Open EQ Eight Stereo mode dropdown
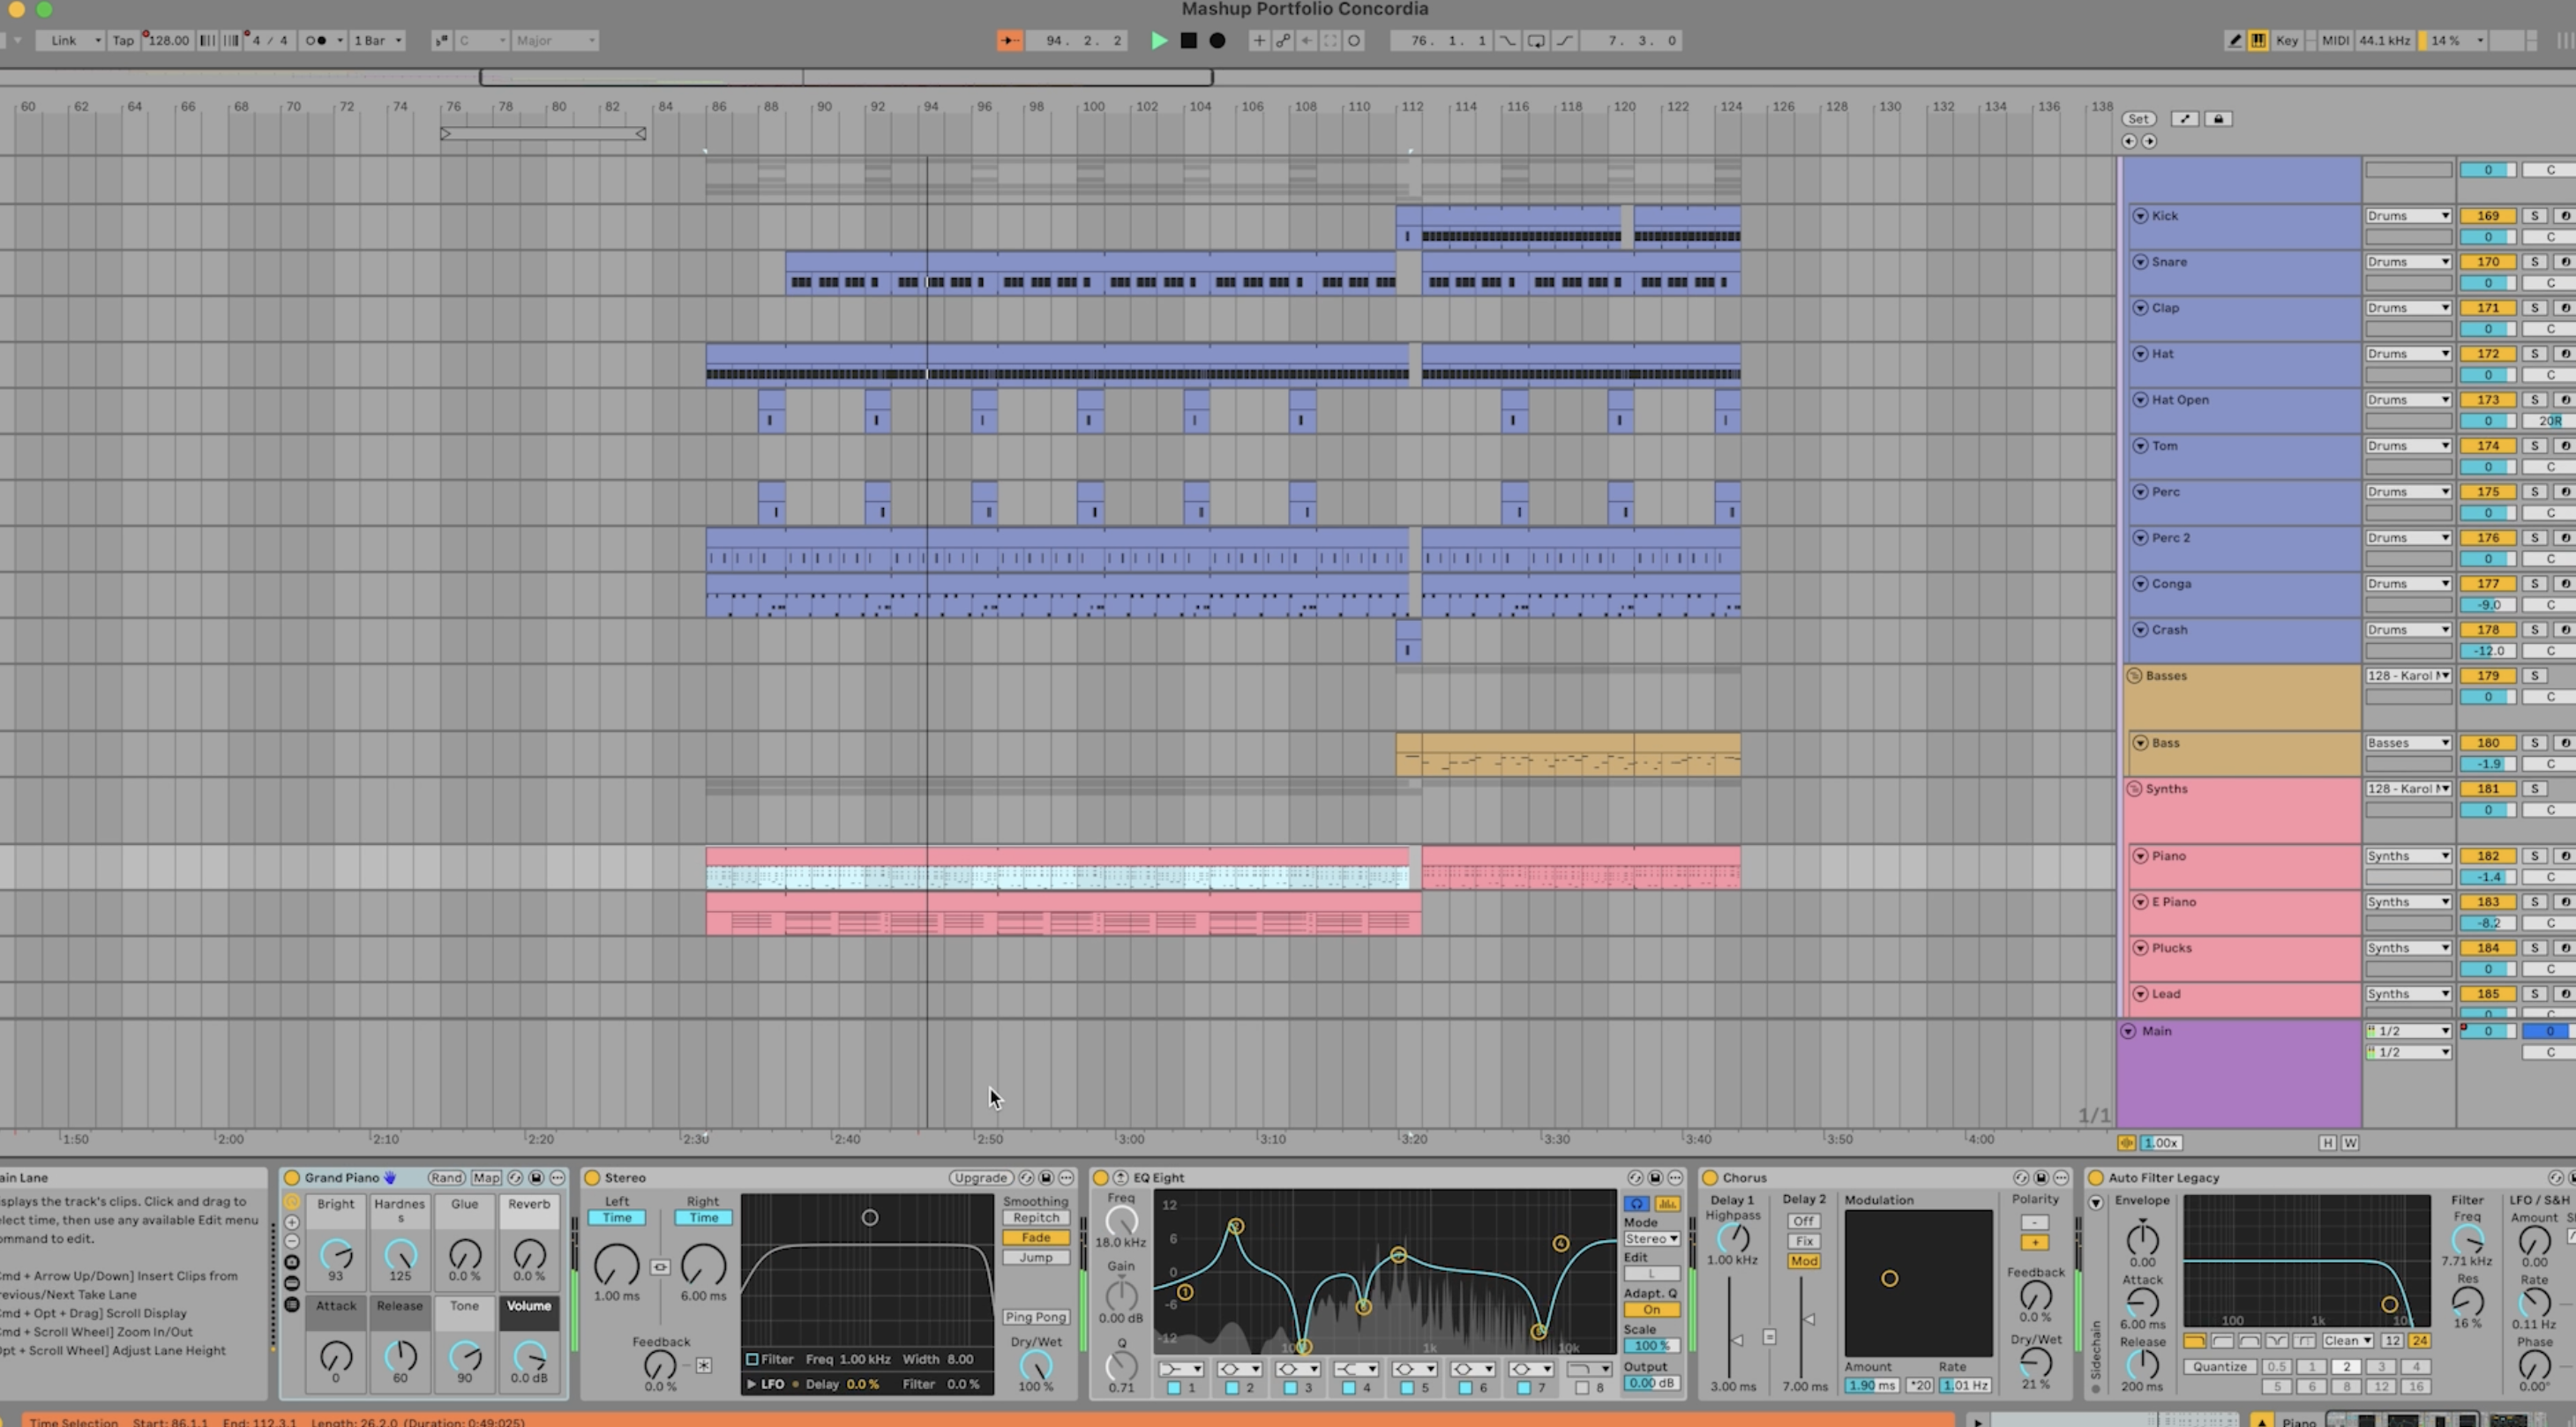2576x1427 pixels. click(x=1651, y=1238)
